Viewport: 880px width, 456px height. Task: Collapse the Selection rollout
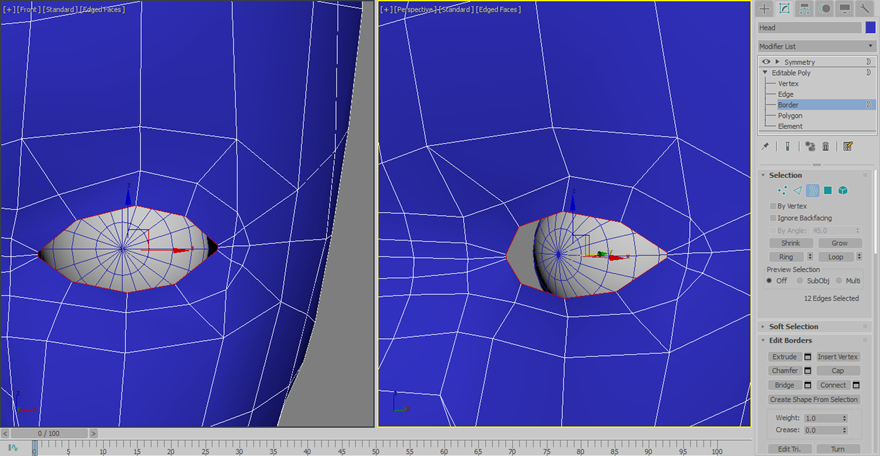tap(763, 176)
